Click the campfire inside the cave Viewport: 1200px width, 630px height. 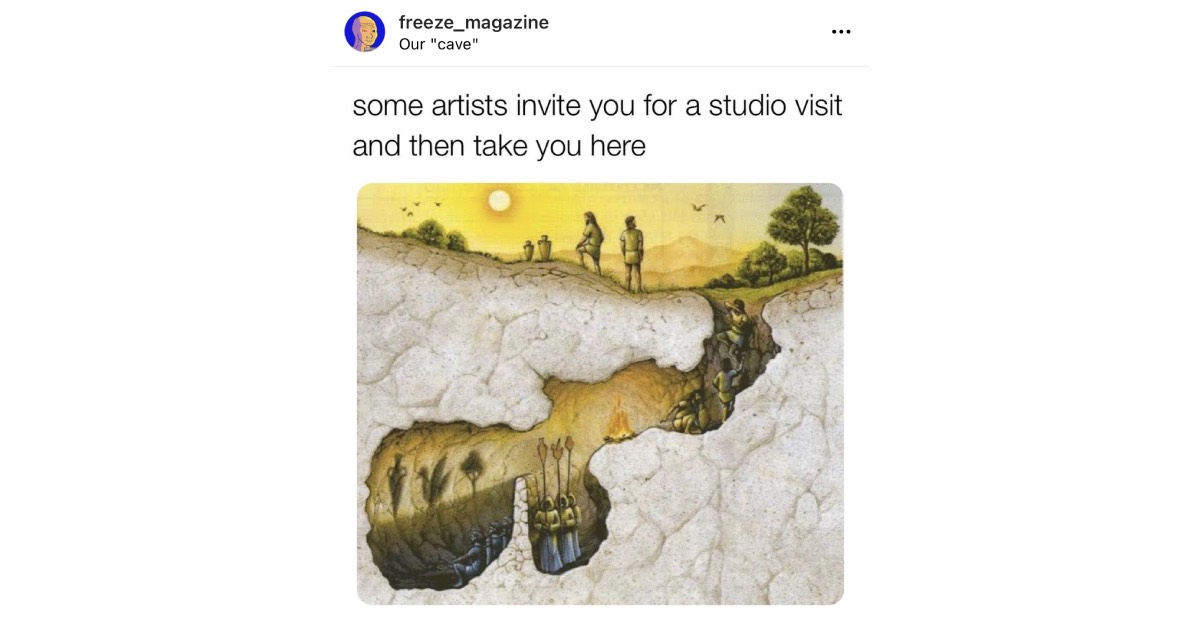(x=621, y=421)
